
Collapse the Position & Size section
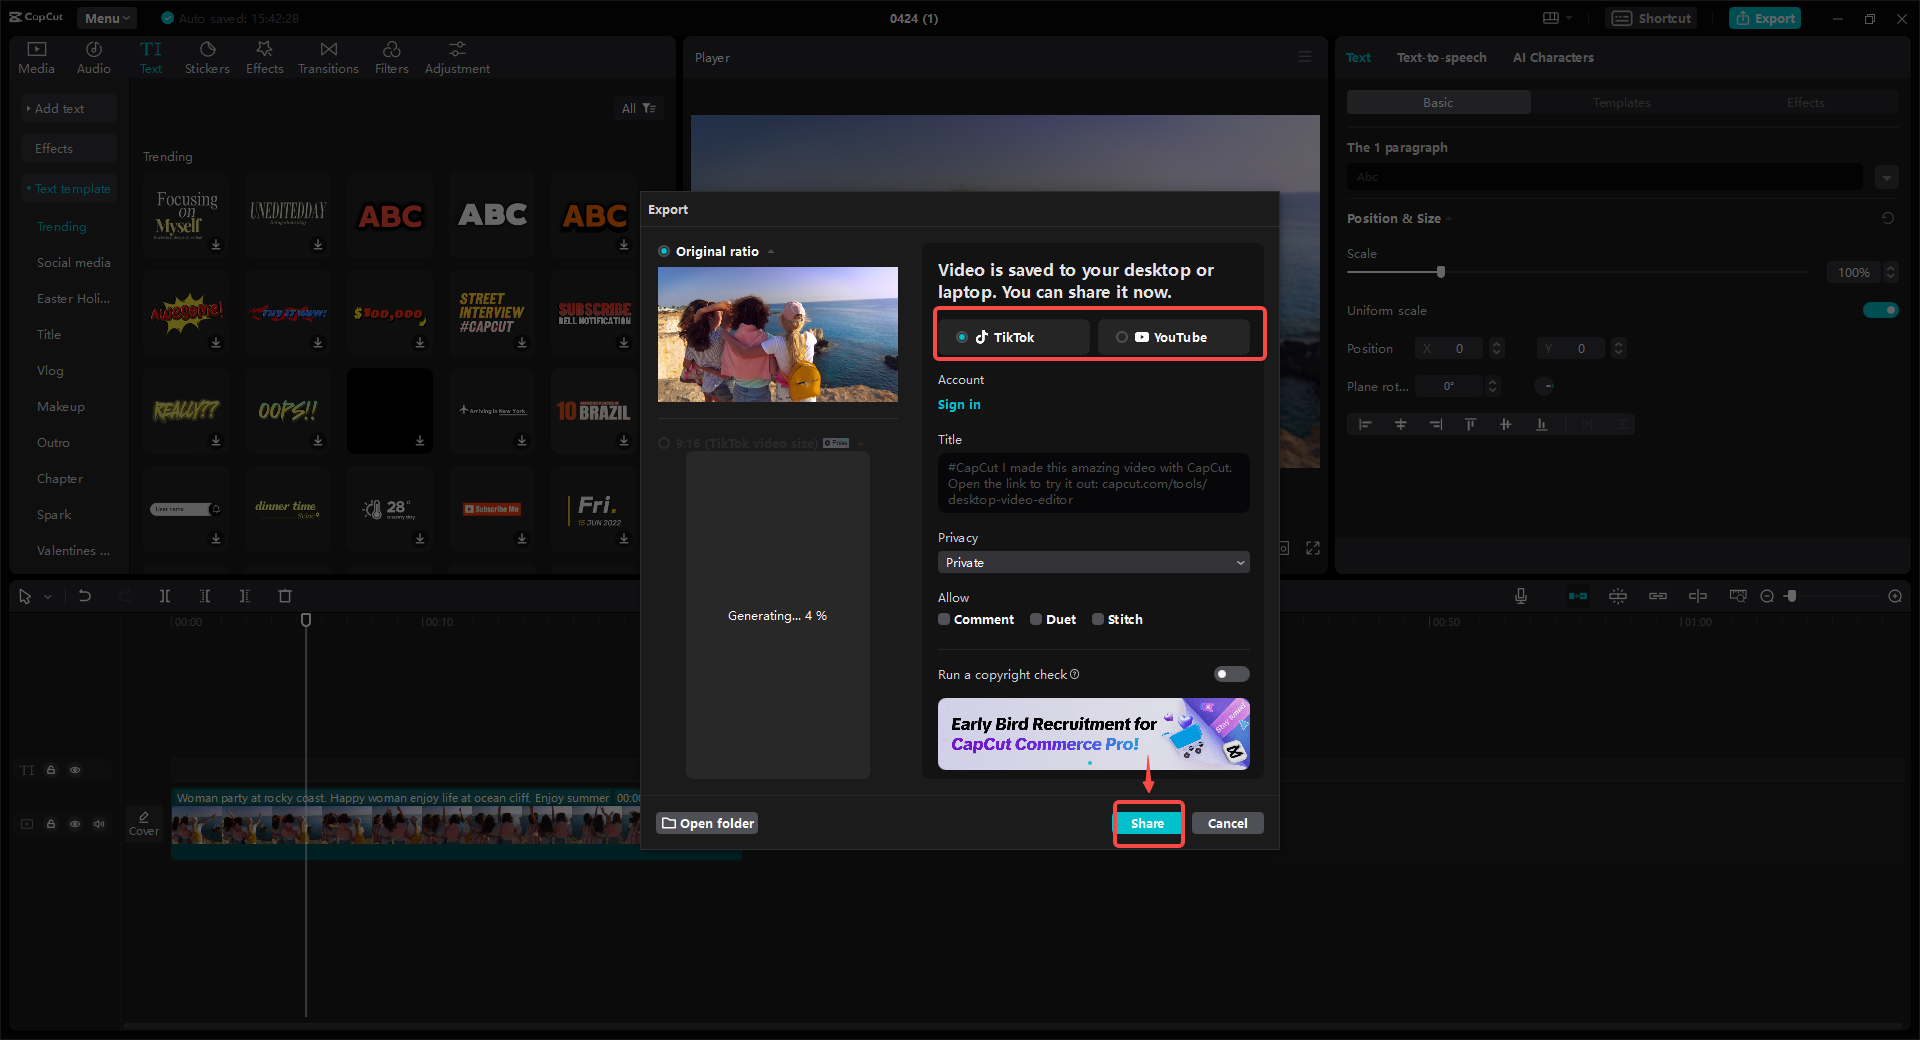[1449, 219]
